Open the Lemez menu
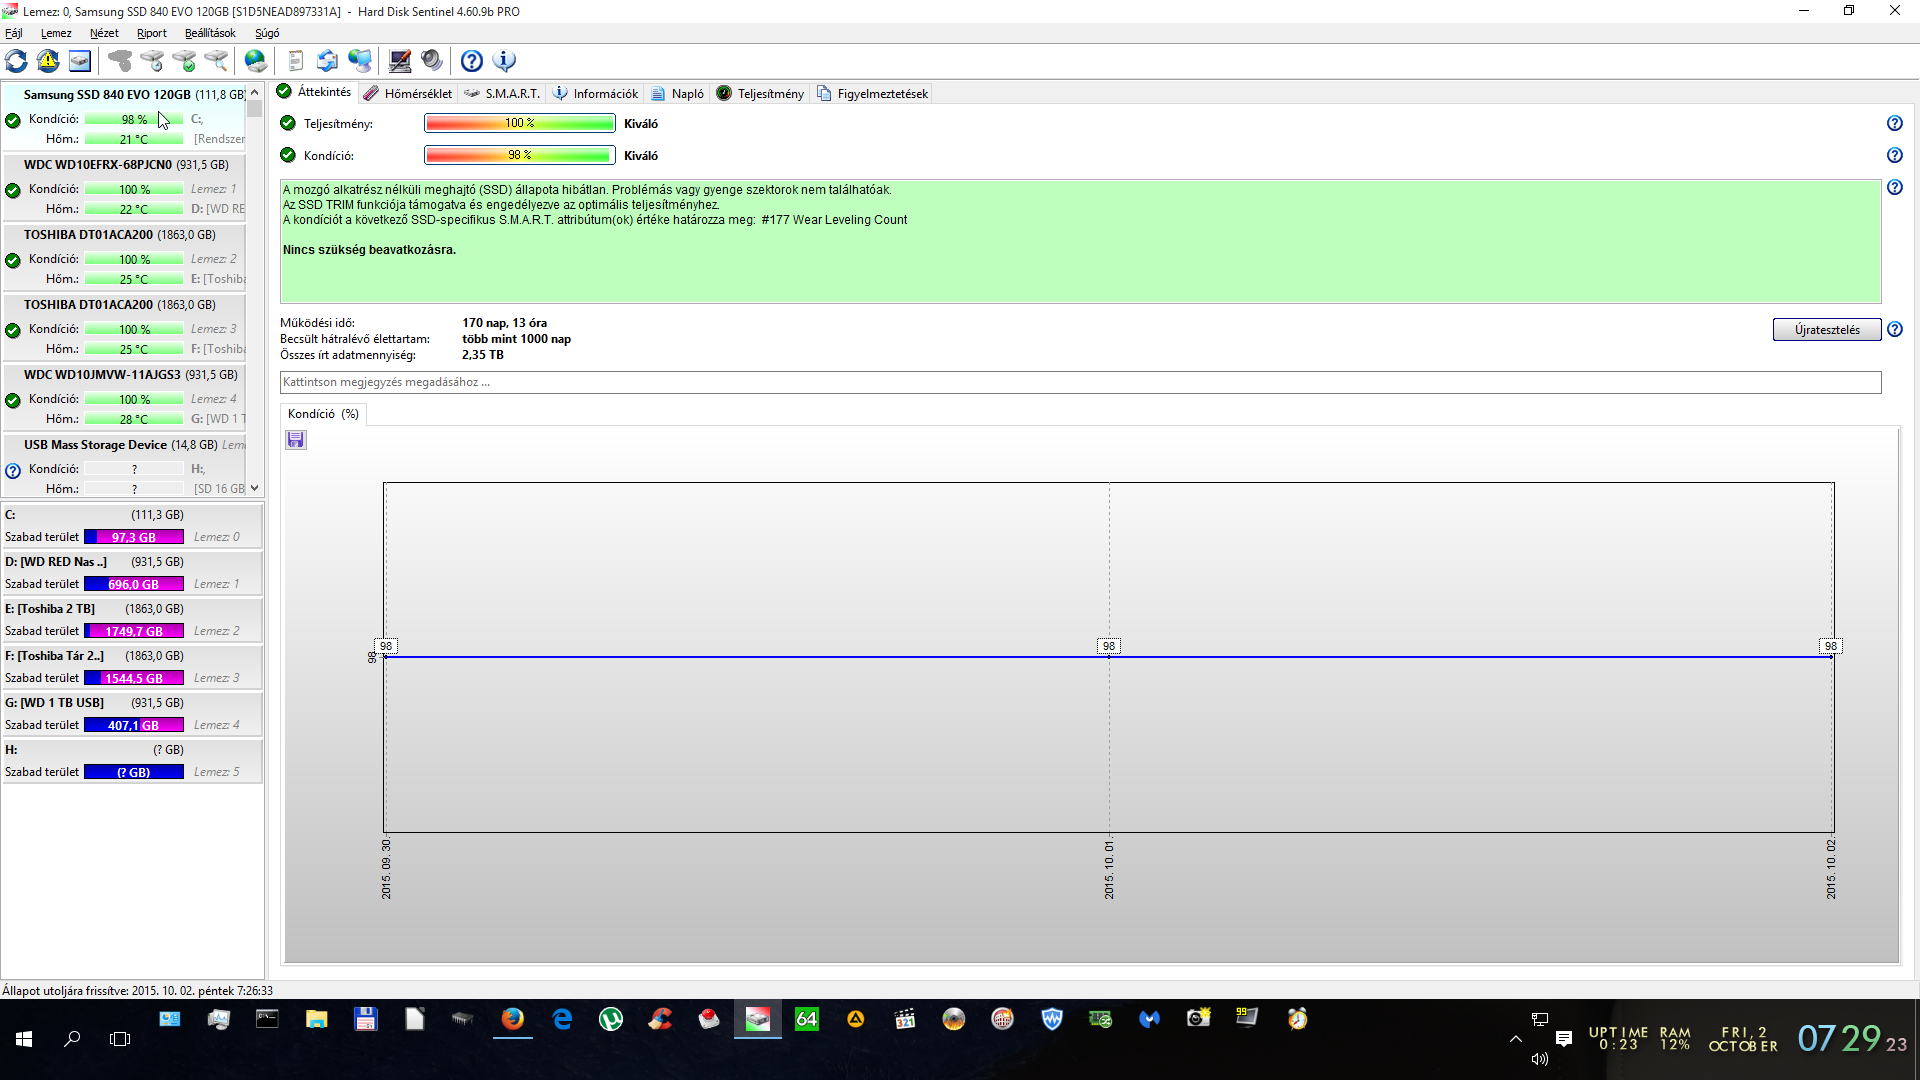 pyautogui.click(x=56, y=33)
